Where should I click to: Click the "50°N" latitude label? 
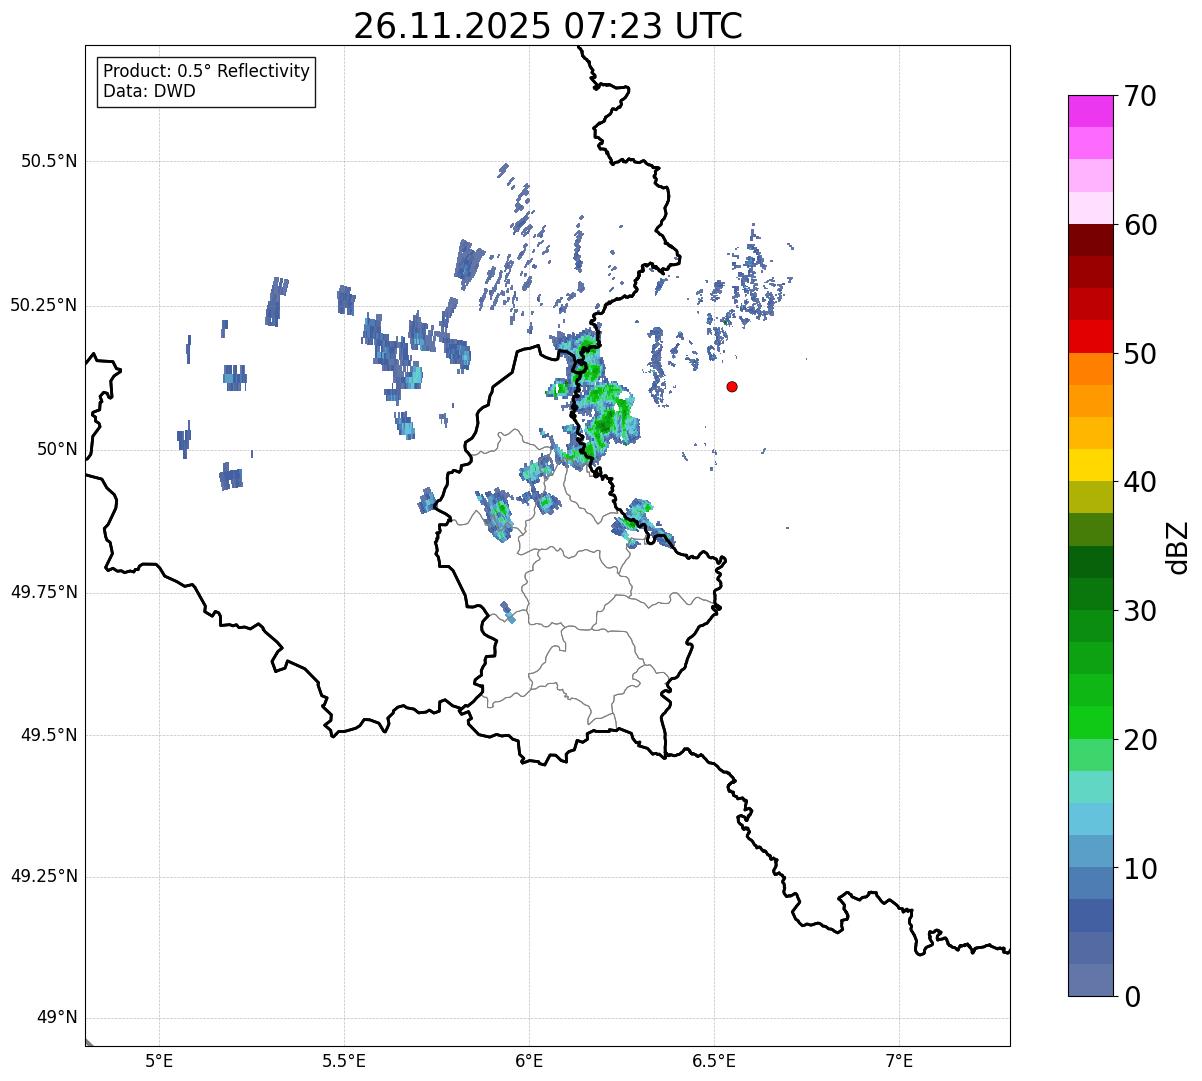coord(57,449)
